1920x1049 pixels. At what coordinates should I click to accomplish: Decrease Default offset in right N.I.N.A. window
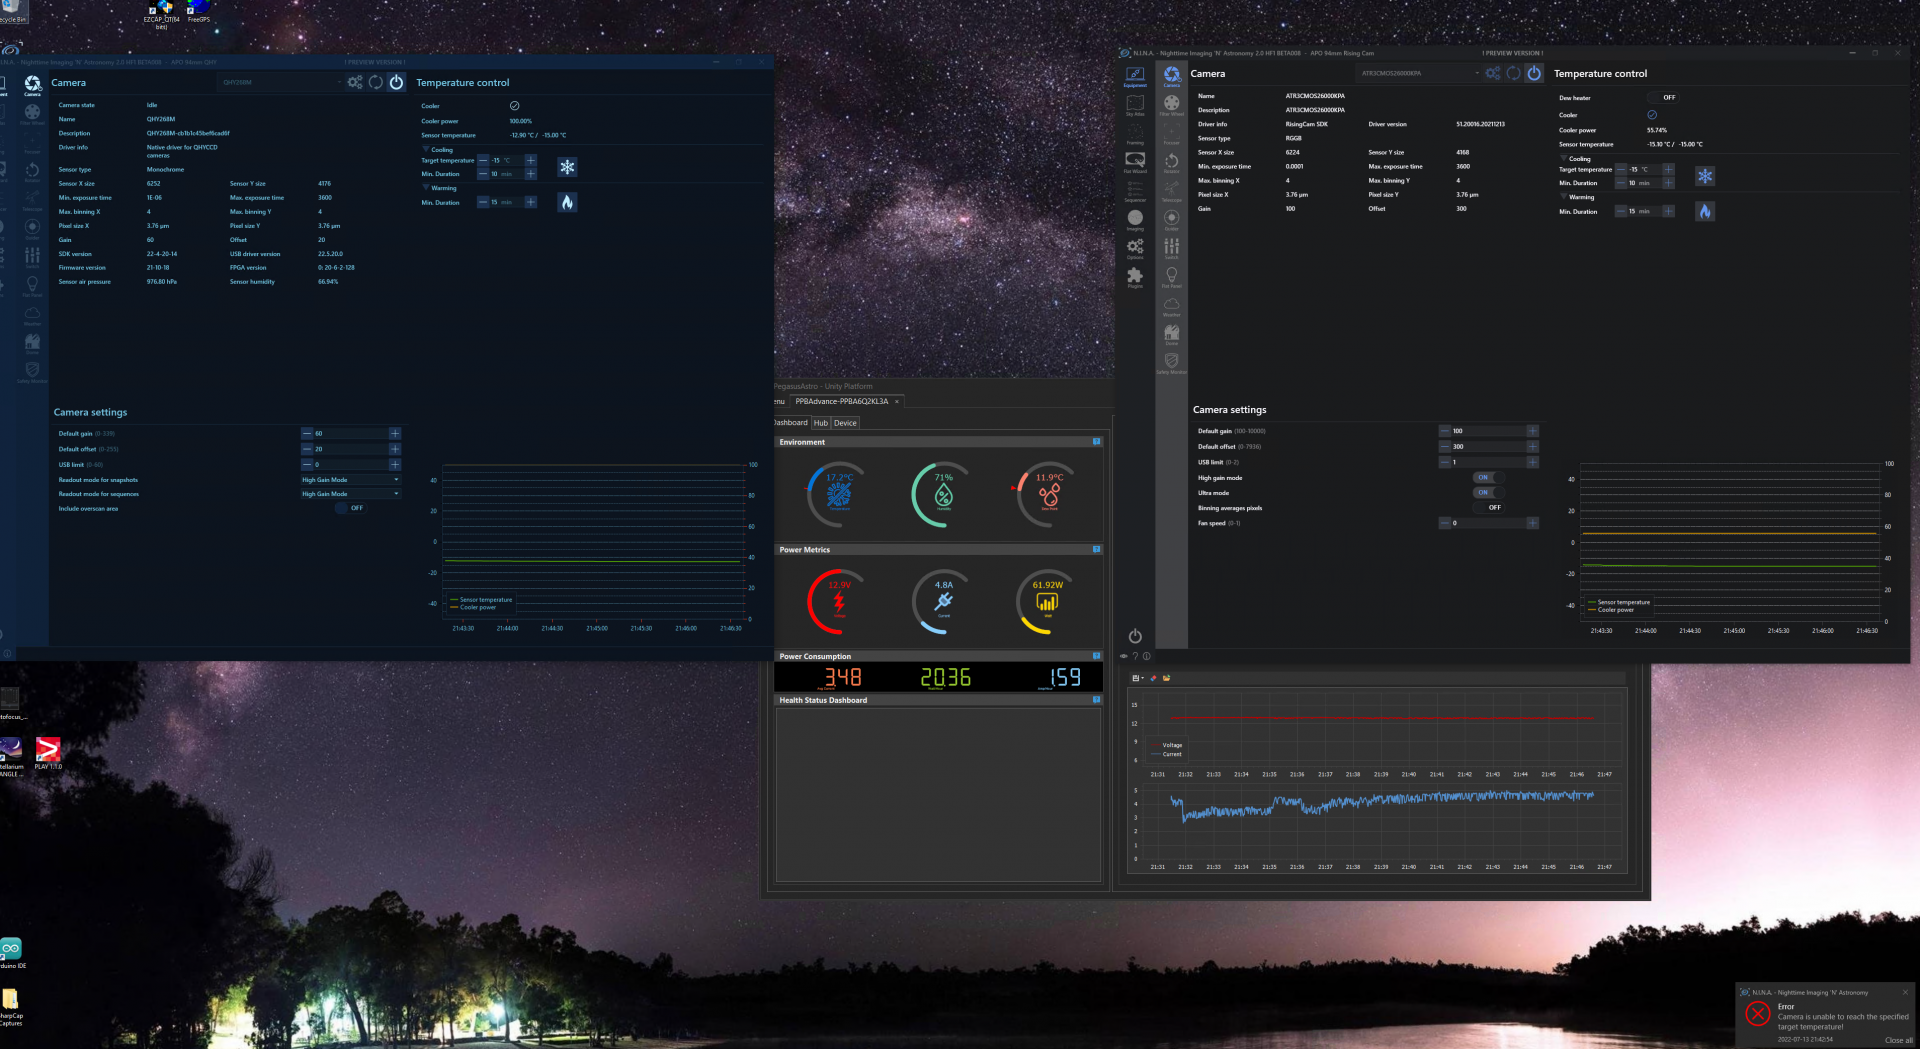click(x=1445, y=446)
